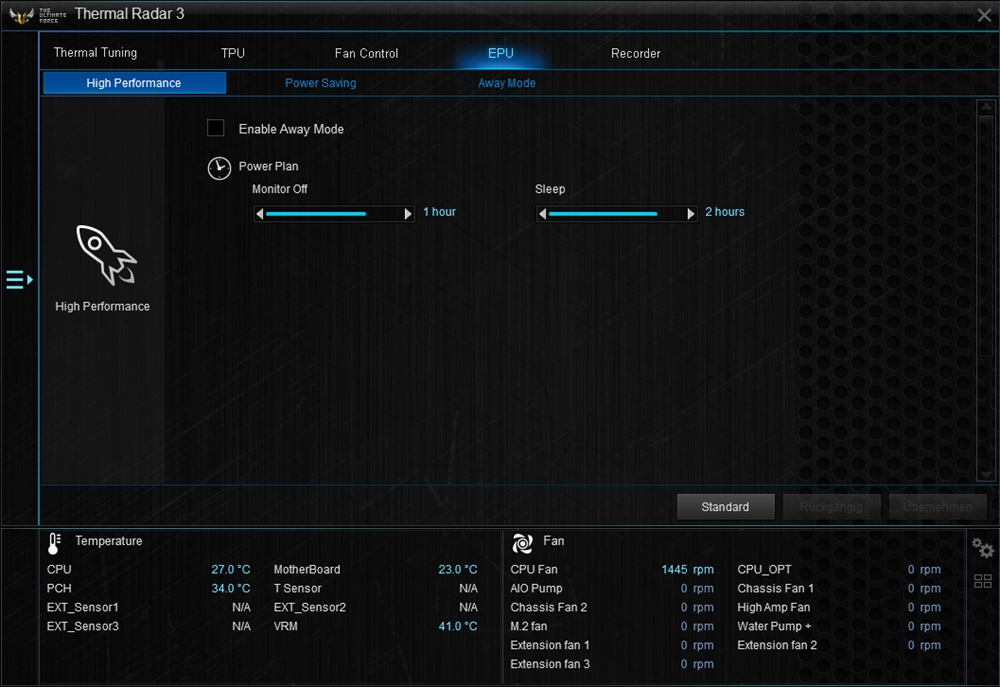This screenshot has width=1000, height=687.
Task: Click the CPU Fan speed 1445 rpm
Action: [688, 570]
